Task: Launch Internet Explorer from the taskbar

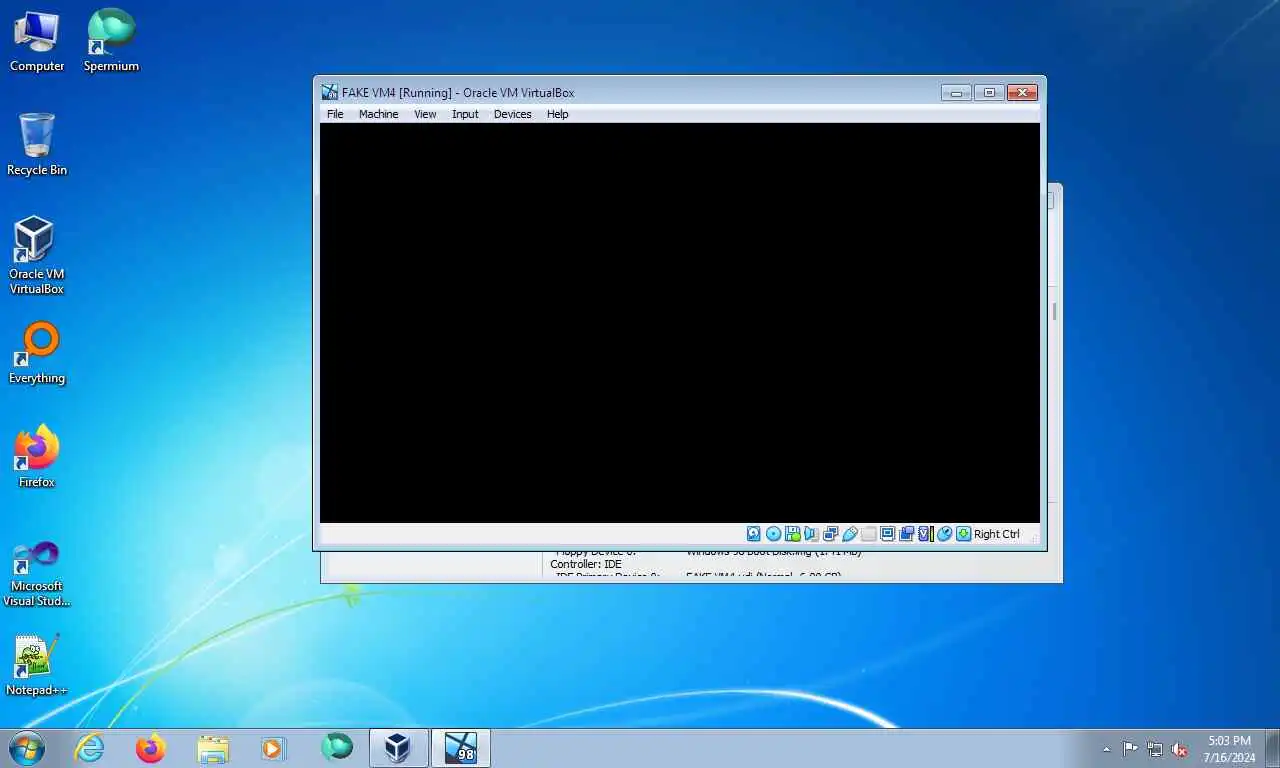Action: pyautogui.click(x=89, y=748)
